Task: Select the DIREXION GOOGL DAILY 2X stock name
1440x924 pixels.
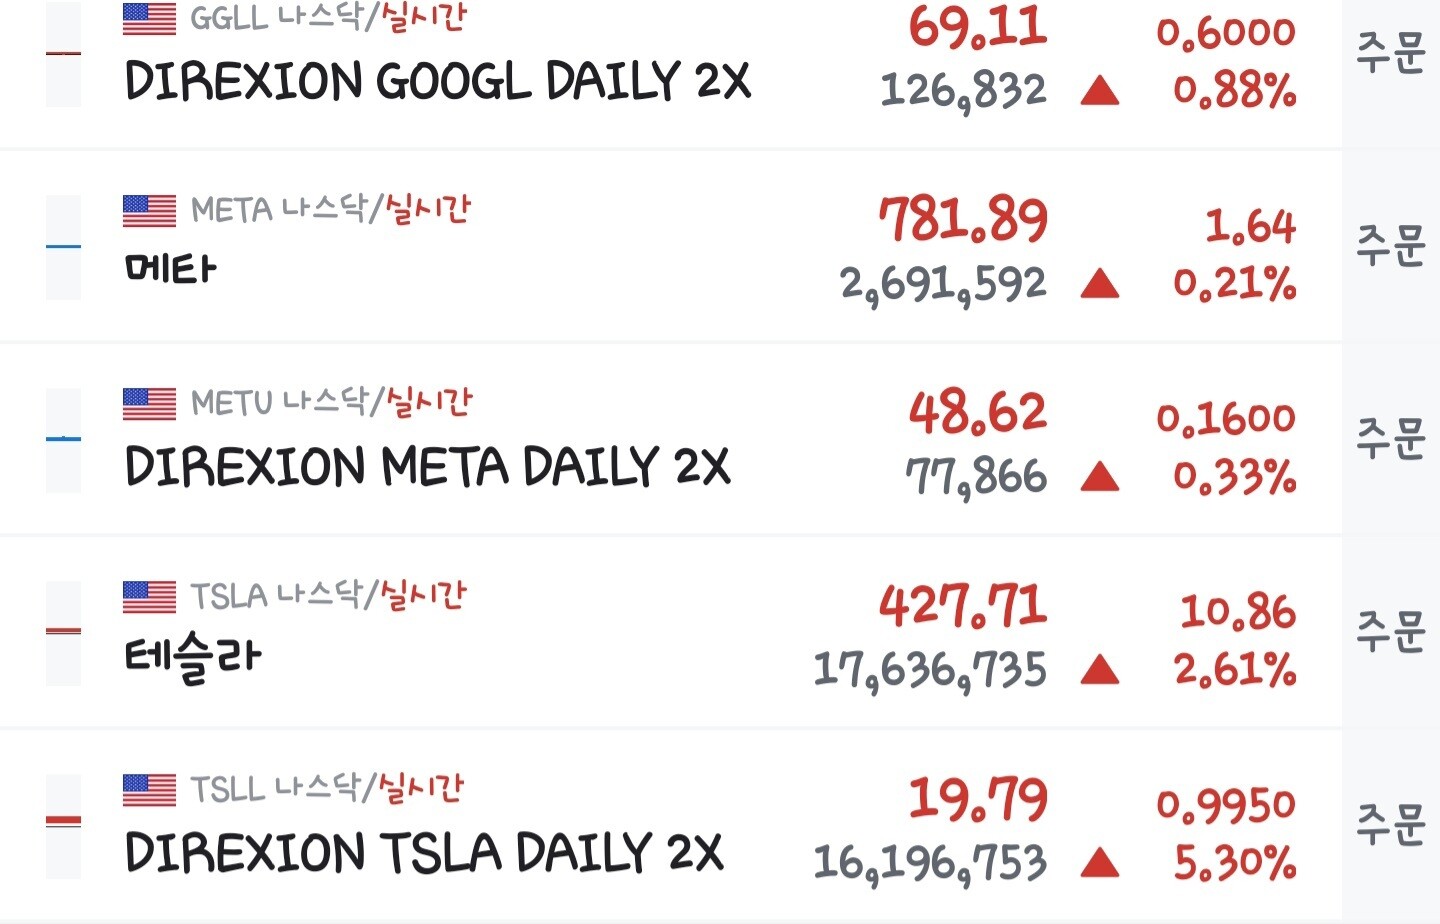Action: [437, 82]
